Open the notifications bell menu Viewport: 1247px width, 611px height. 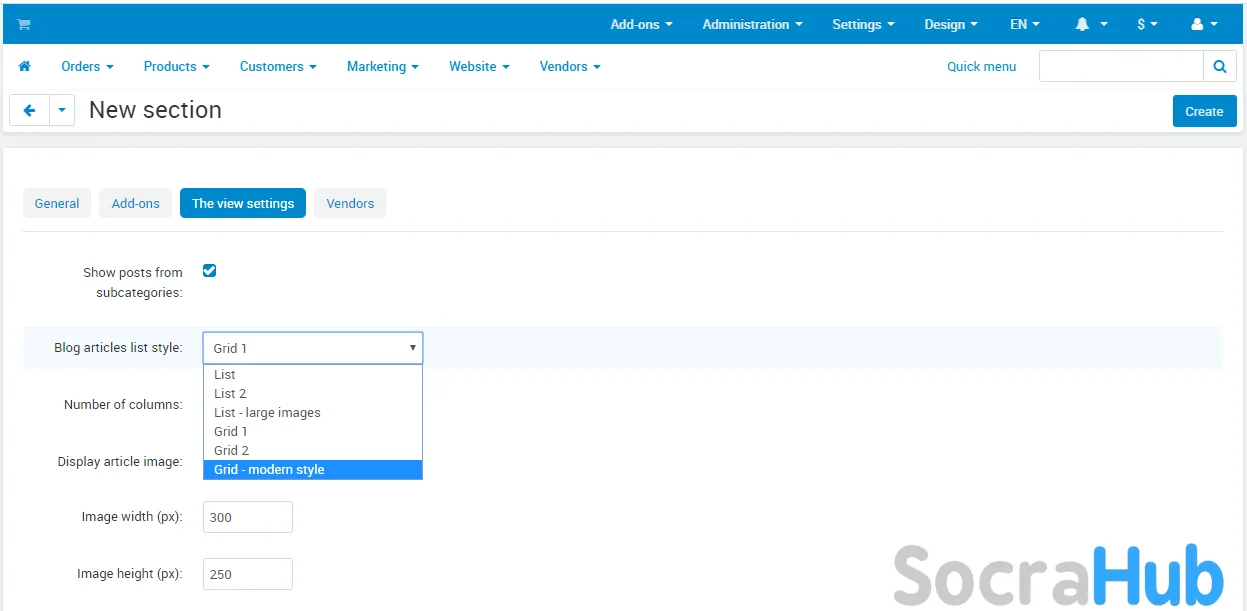pyautogui.click(x=1091, y=24)
